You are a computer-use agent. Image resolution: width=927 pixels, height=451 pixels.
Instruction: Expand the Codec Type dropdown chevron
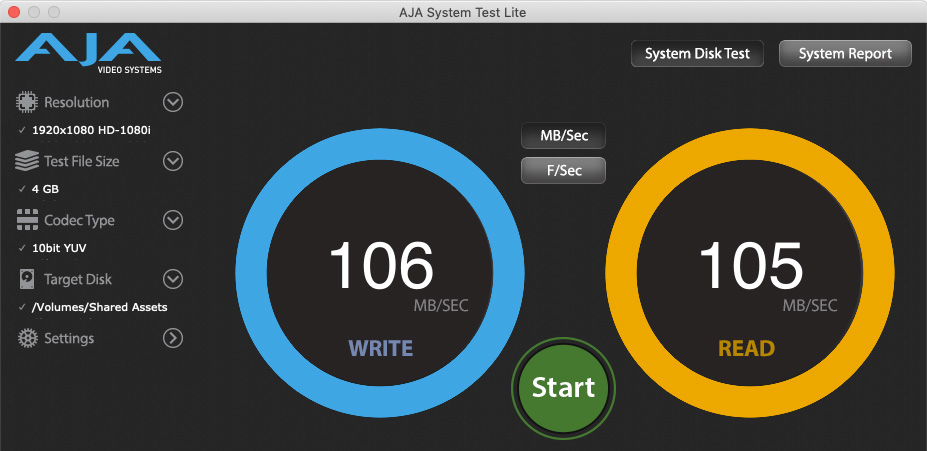pyautogui.click(x=173, y=220)
